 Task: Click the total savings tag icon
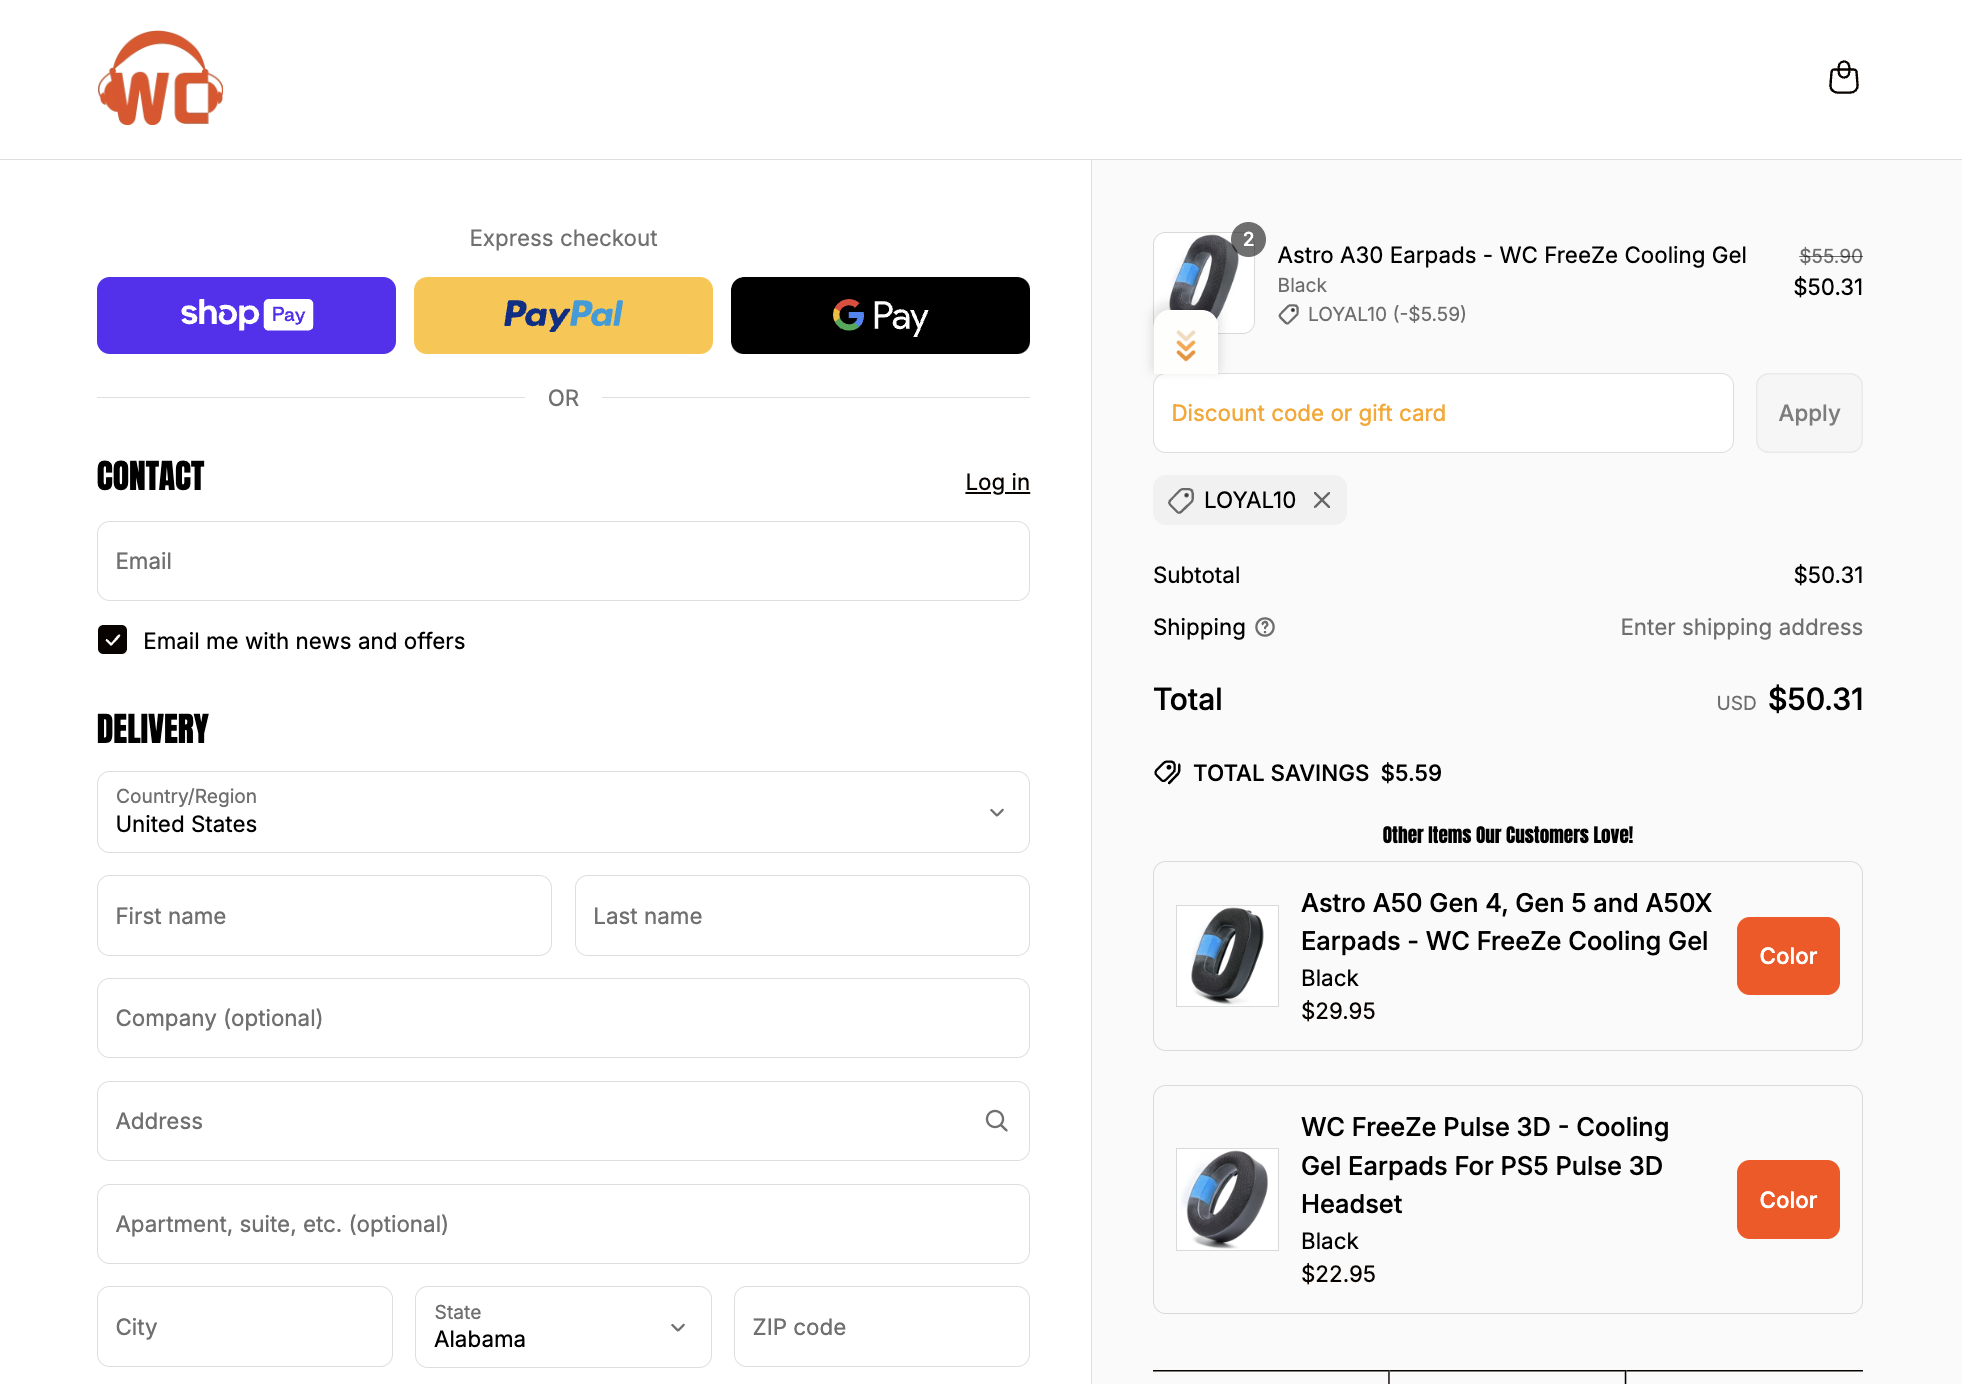click(1167, 773)
